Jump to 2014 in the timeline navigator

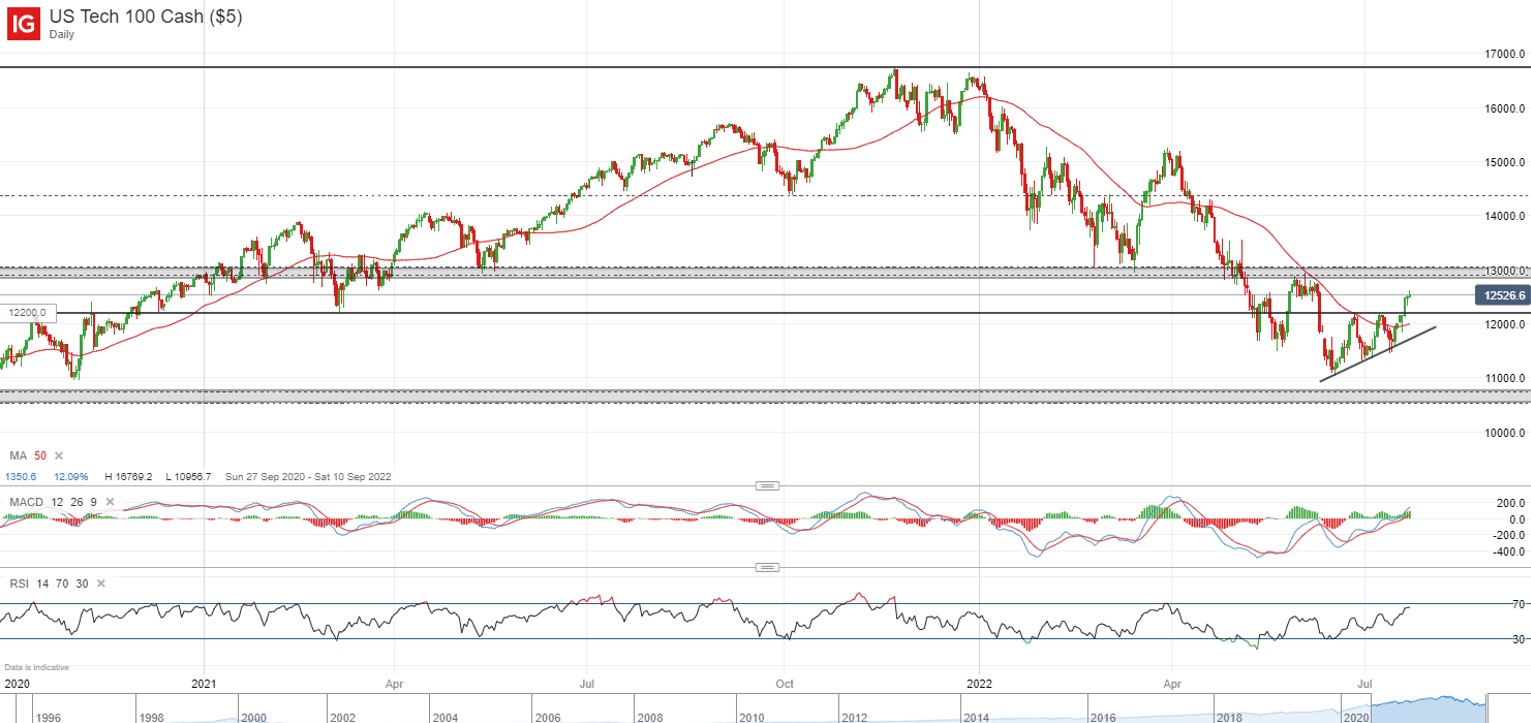pyautogui.click(x=976, y=717)
